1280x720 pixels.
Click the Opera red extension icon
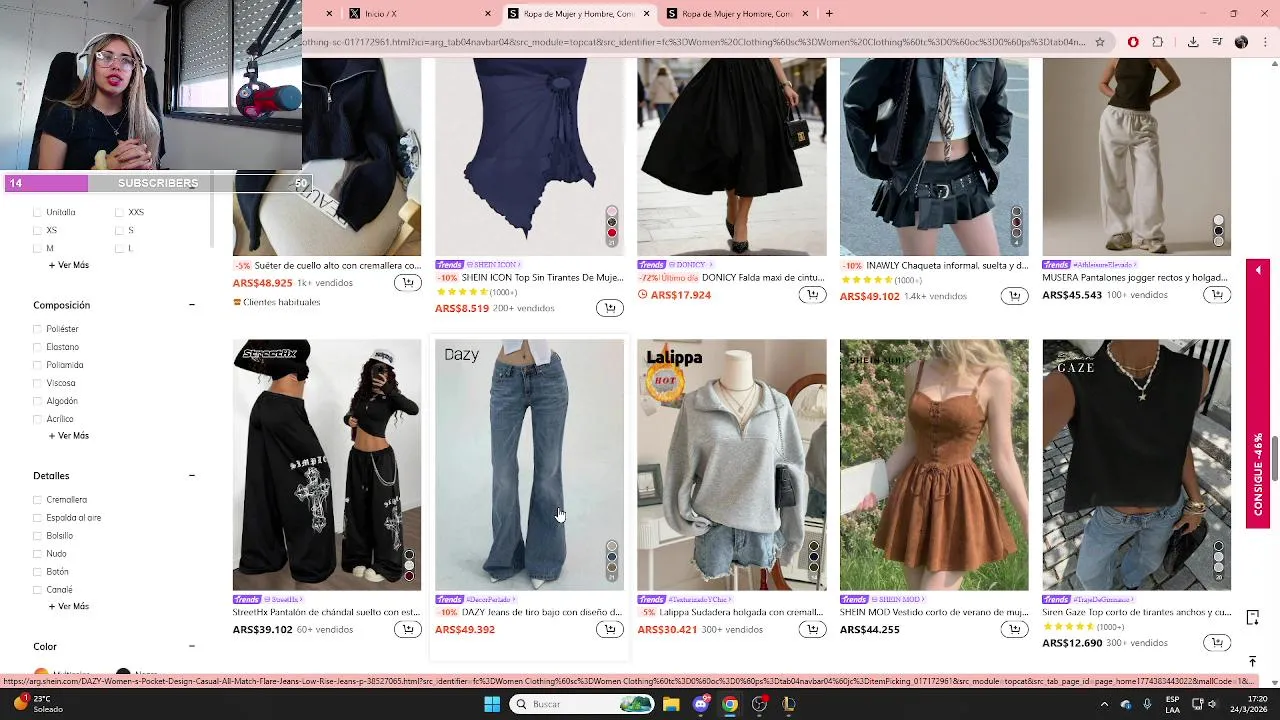pyautogui.click(x=1133, y=42)
